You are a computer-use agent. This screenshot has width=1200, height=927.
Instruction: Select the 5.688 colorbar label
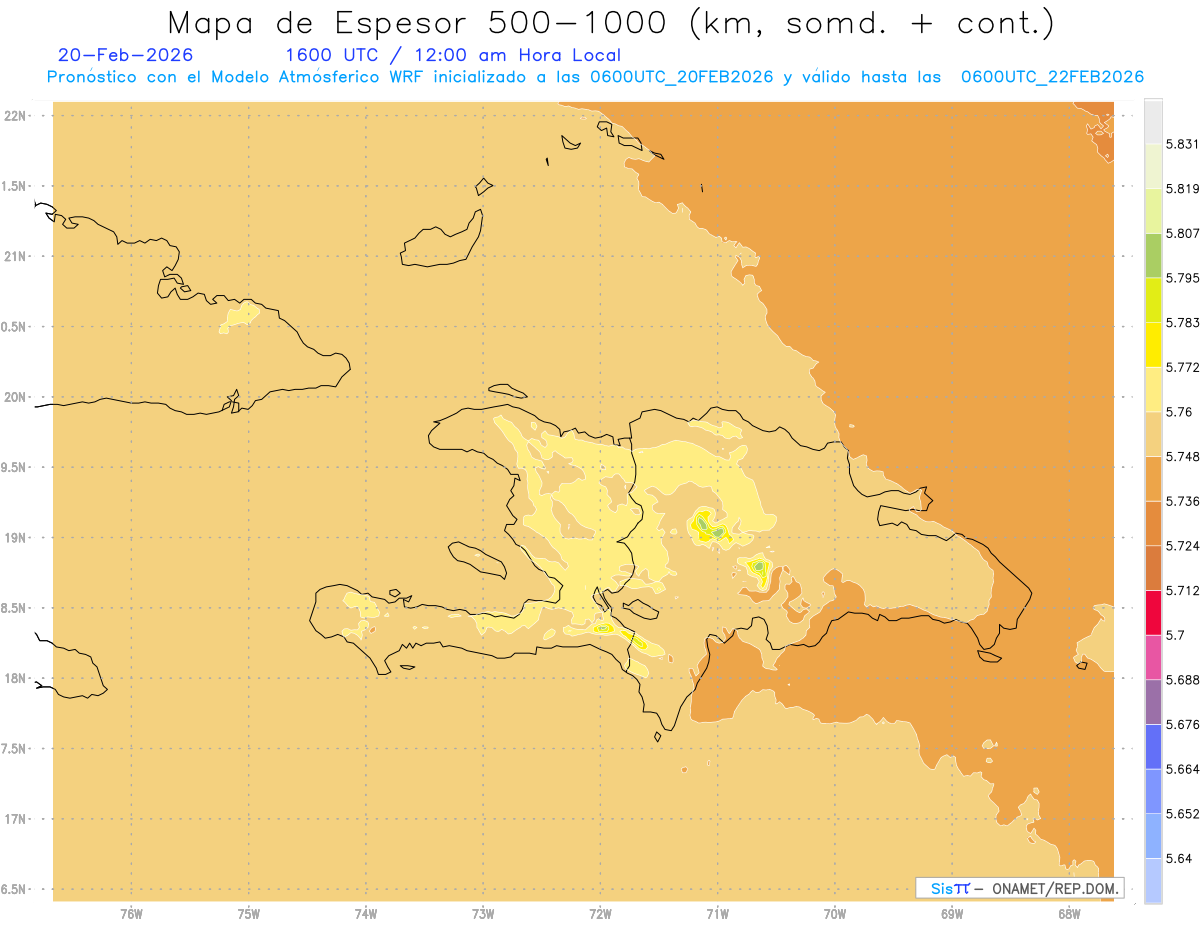(1183, 680)
